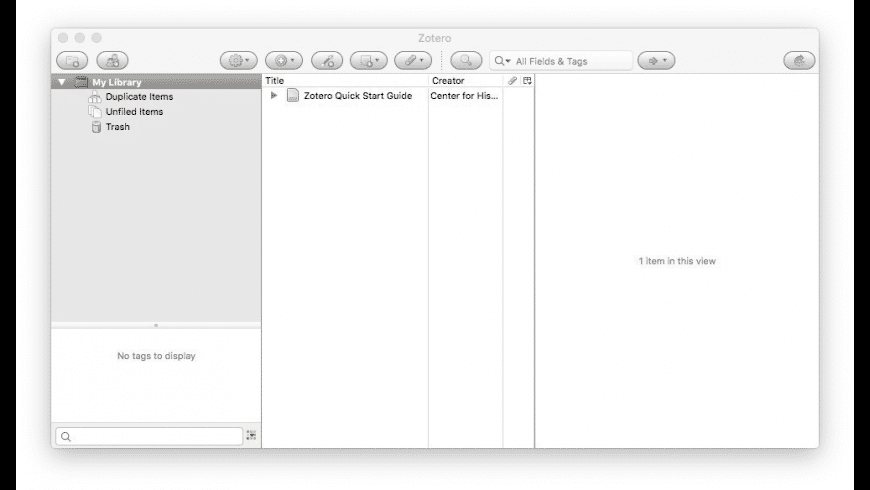The image size is (870, 490).
Task: Click the Unfiled Items icon
Action: pyautogui.click(x=95, y=112)
